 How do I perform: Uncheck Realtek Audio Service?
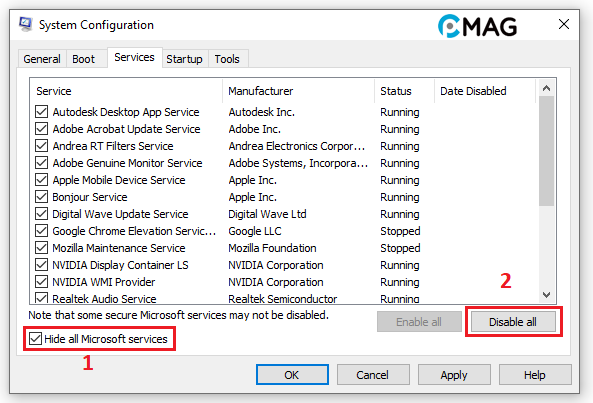coord(41,298)
